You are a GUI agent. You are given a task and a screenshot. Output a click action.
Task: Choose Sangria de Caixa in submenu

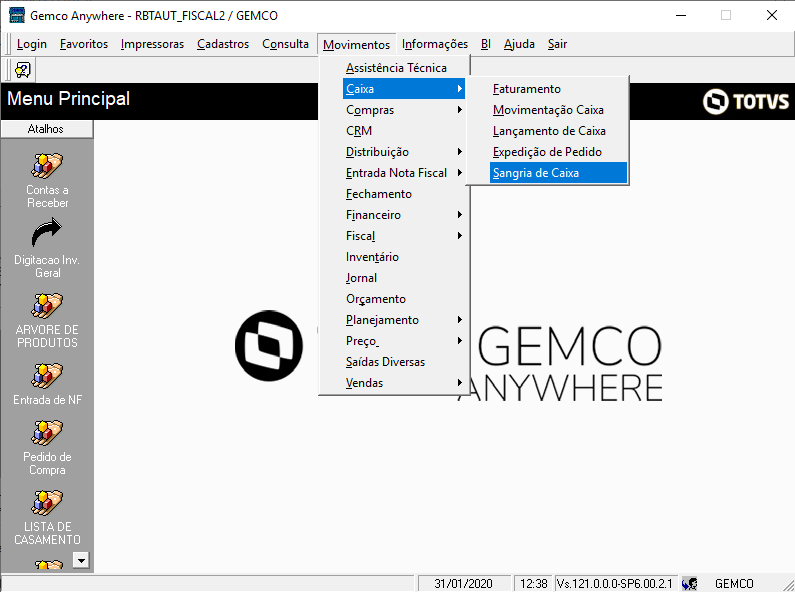tap(558, 173)
